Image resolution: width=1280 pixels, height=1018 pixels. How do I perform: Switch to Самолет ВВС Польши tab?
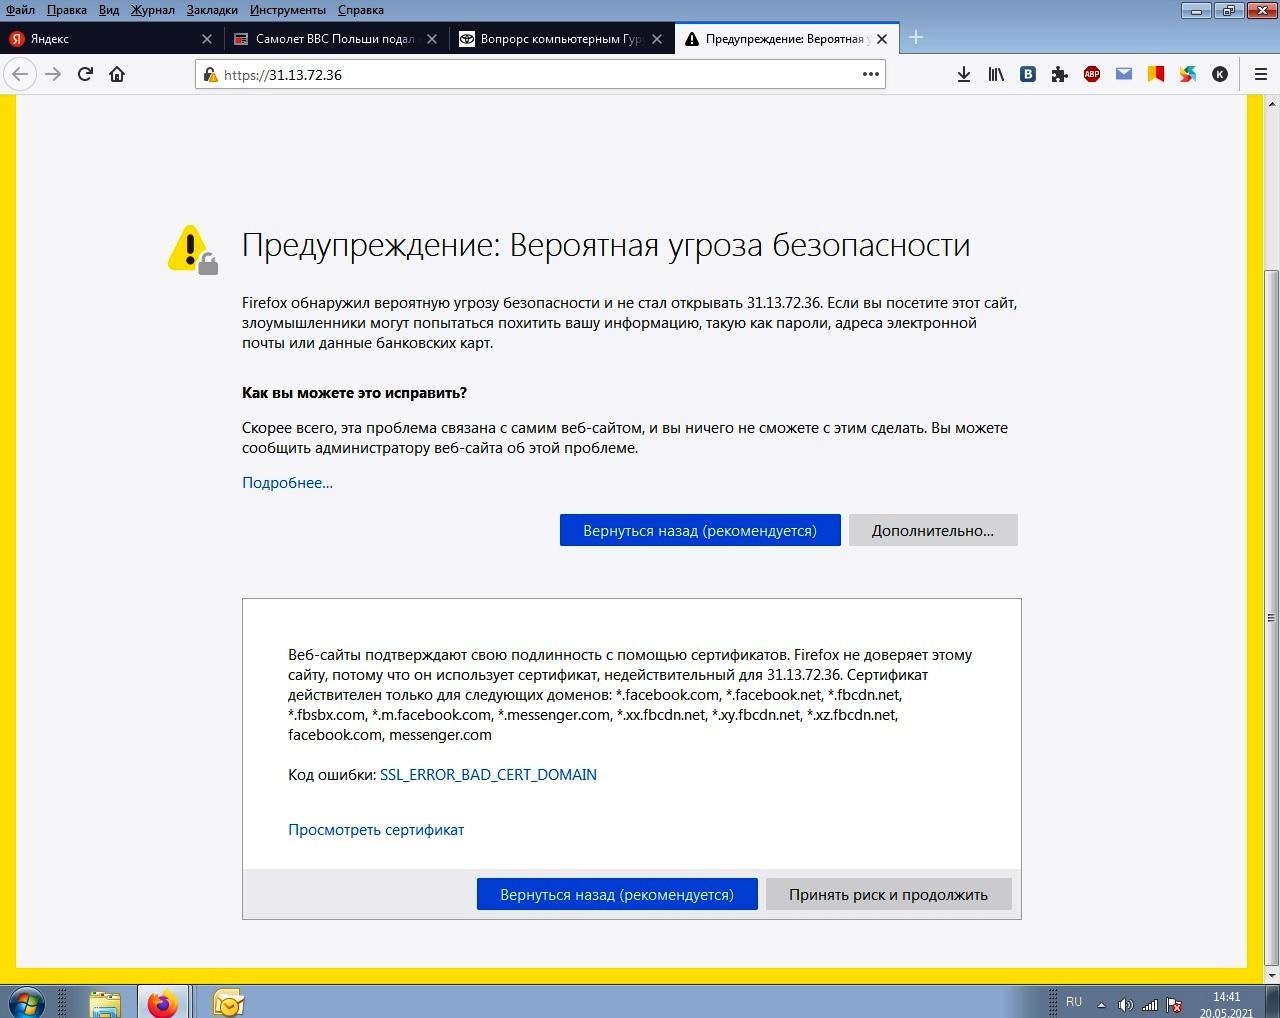(338, 39)
